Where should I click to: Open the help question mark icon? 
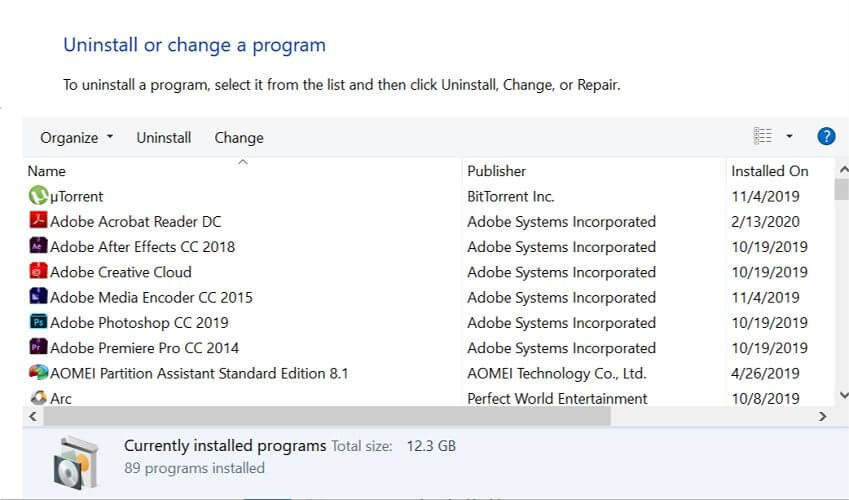click(826, 136)
